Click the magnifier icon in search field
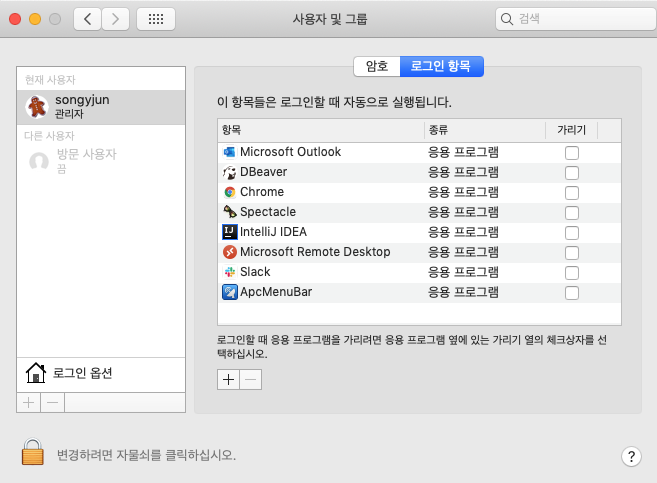Screen dimensions: 657x483 tap(507, 19)
